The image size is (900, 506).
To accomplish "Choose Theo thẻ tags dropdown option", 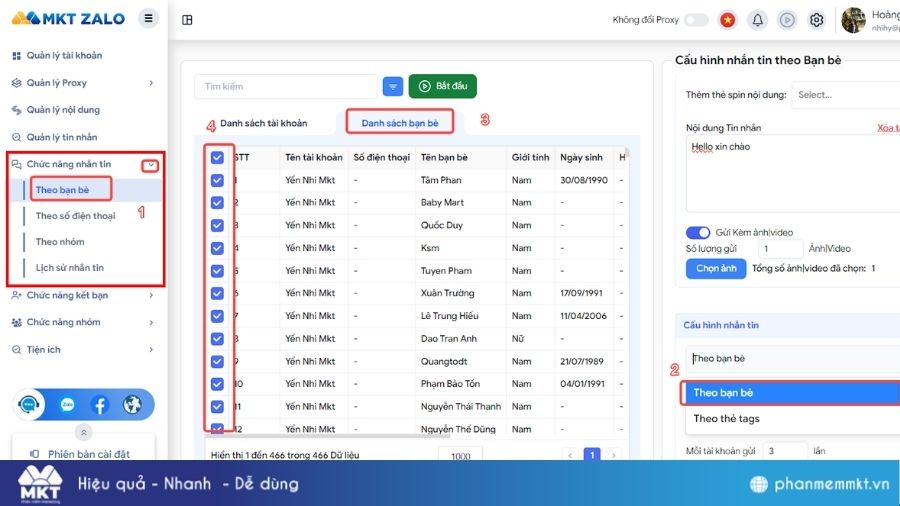I will click(x=793, y=419).
